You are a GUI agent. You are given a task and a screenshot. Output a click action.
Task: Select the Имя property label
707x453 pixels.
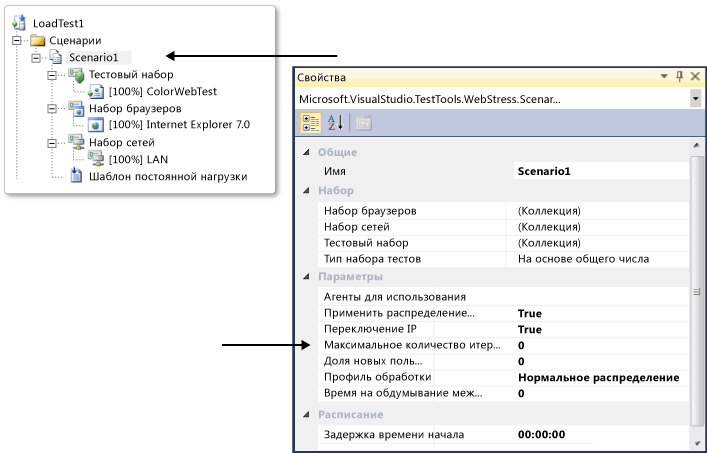(x=335, y=171)
